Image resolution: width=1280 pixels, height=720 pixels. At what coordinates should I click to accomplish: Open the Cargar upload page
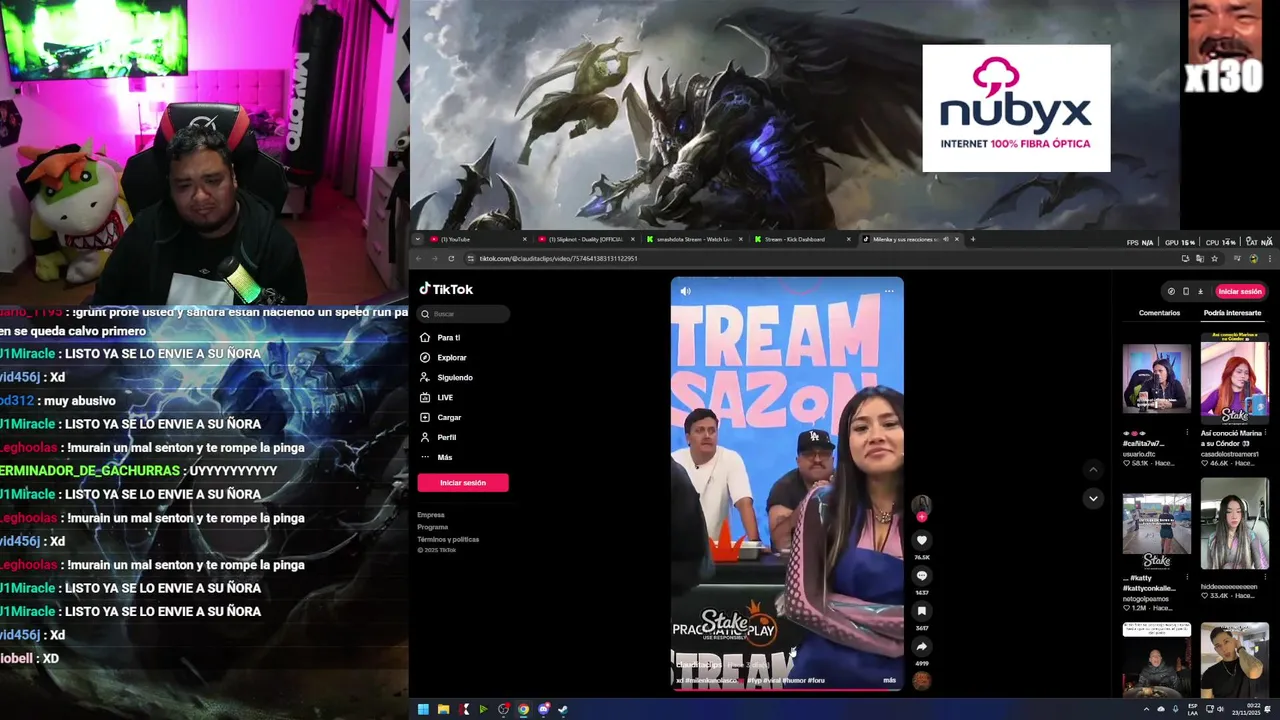440,418
